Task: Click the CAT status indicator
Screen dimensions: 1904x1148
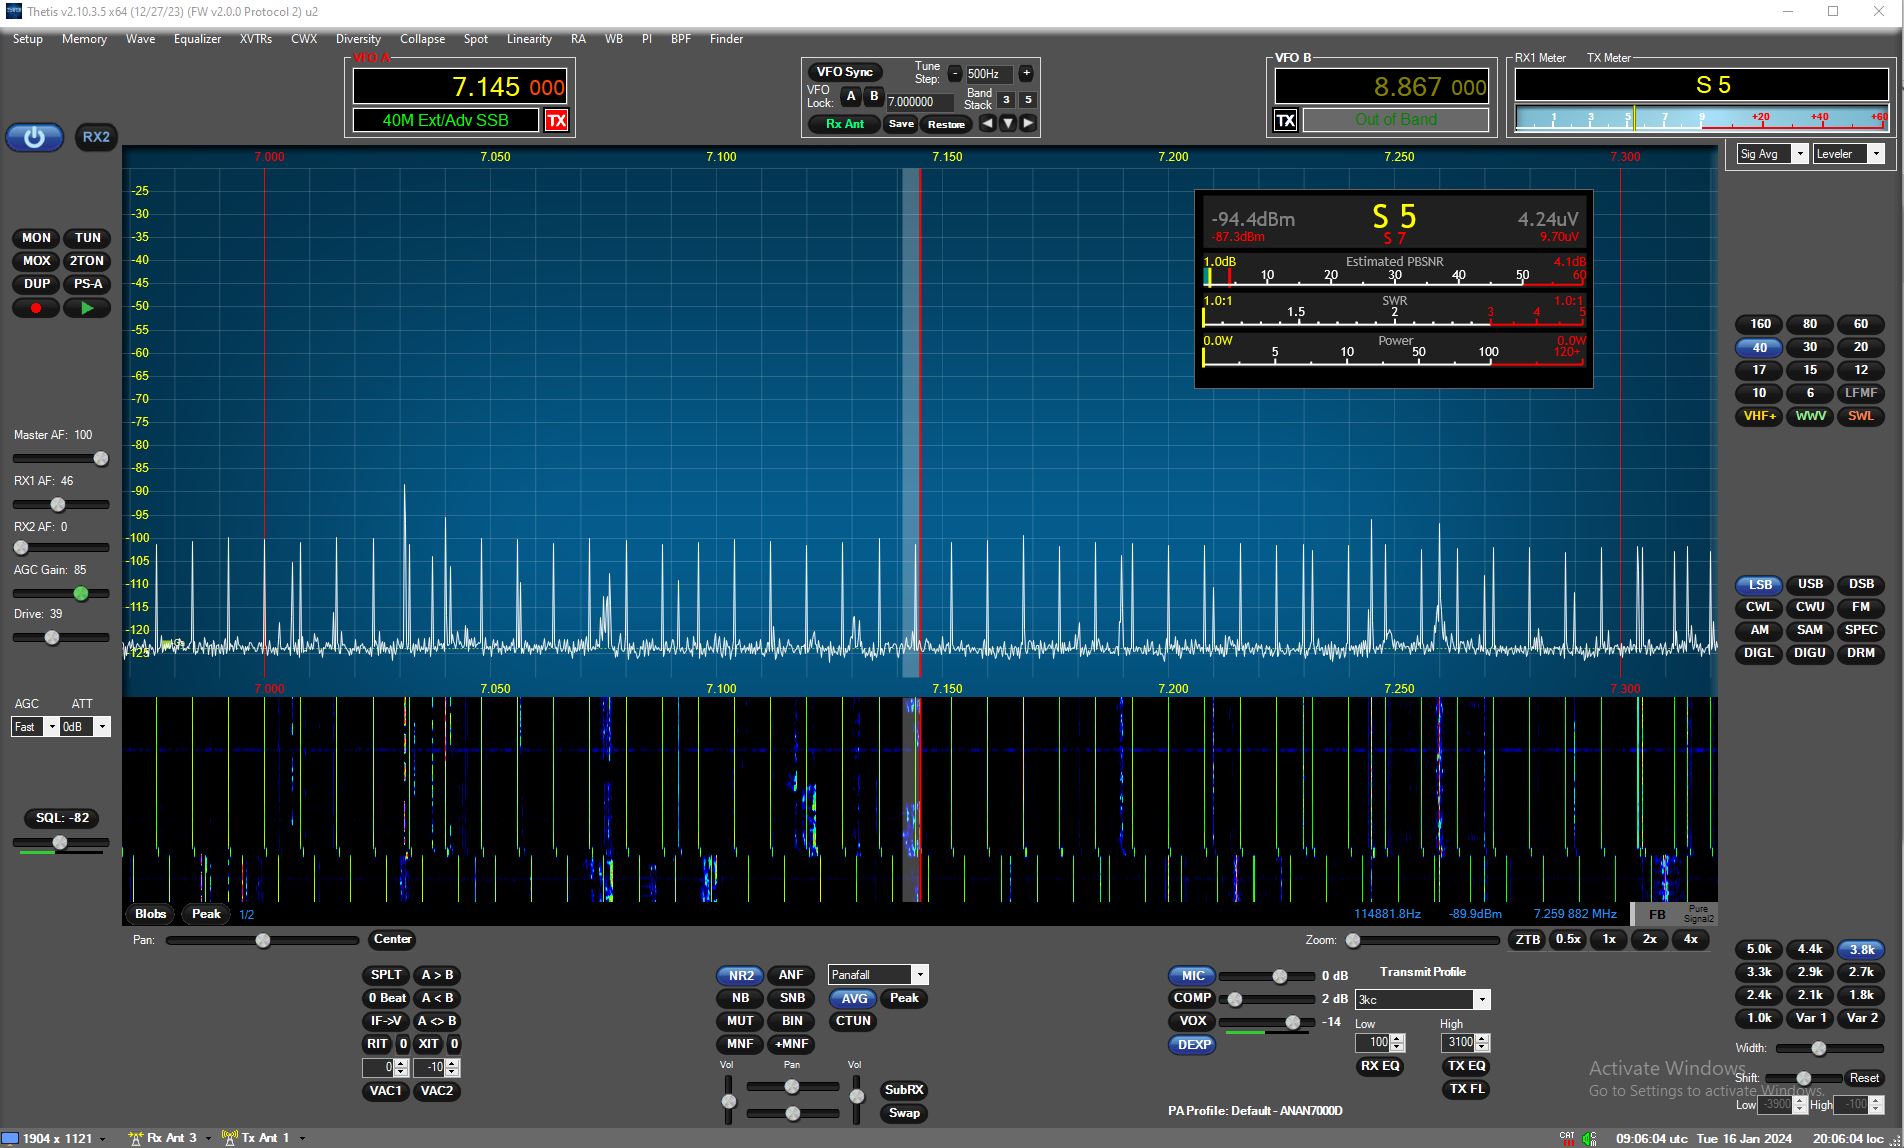Action: [1567, 1138]
